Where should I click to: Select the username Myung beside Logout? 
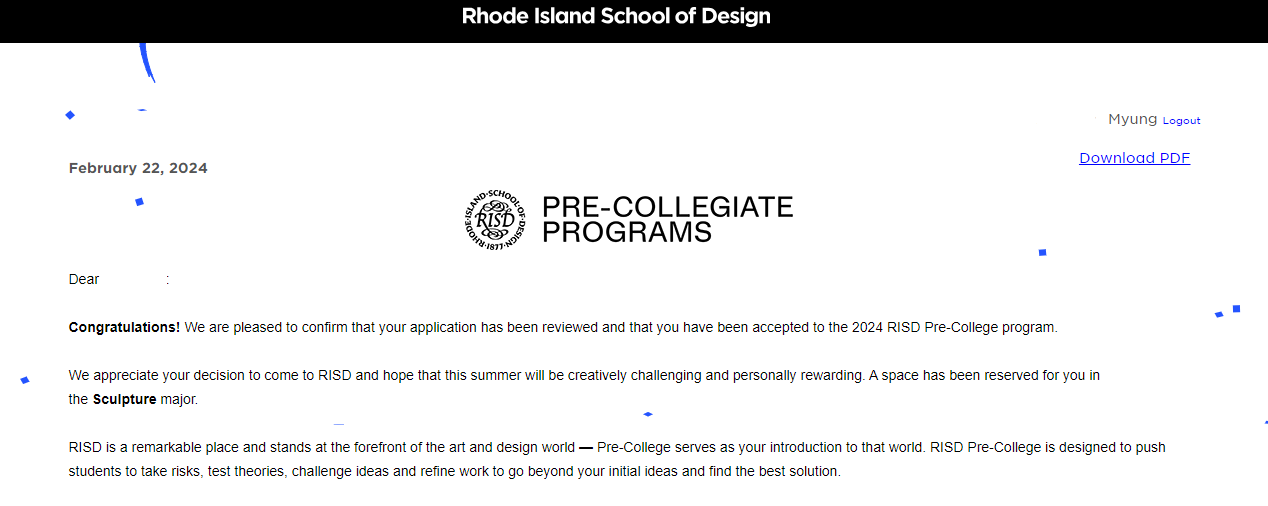(1132, 119)
